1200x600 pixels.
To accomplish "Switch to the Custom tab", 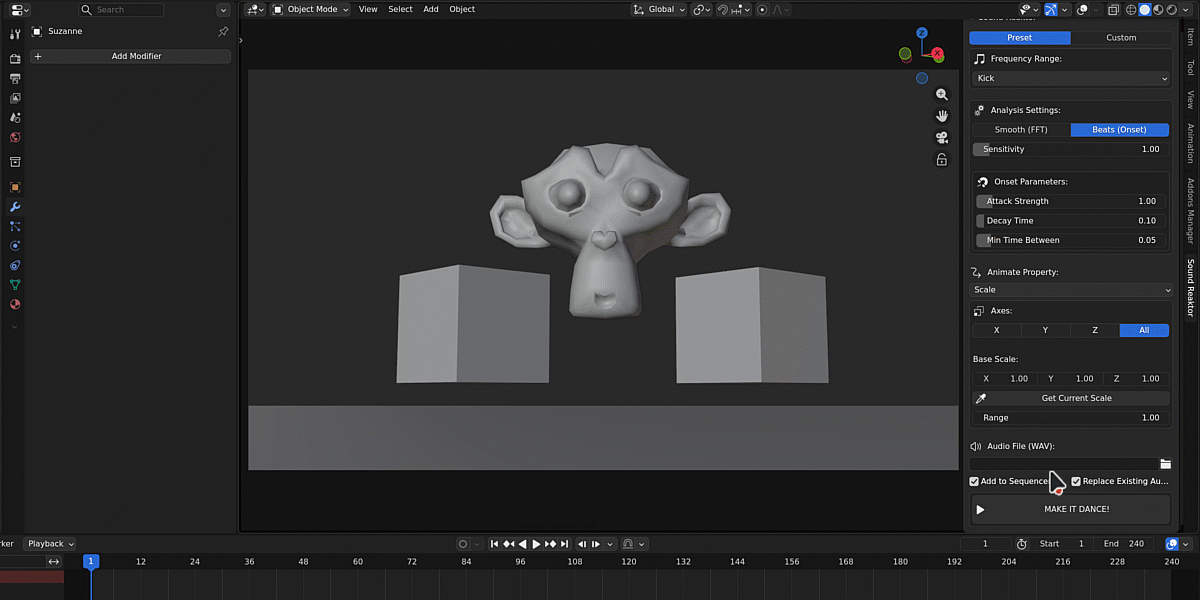I will click(1121, 38).
